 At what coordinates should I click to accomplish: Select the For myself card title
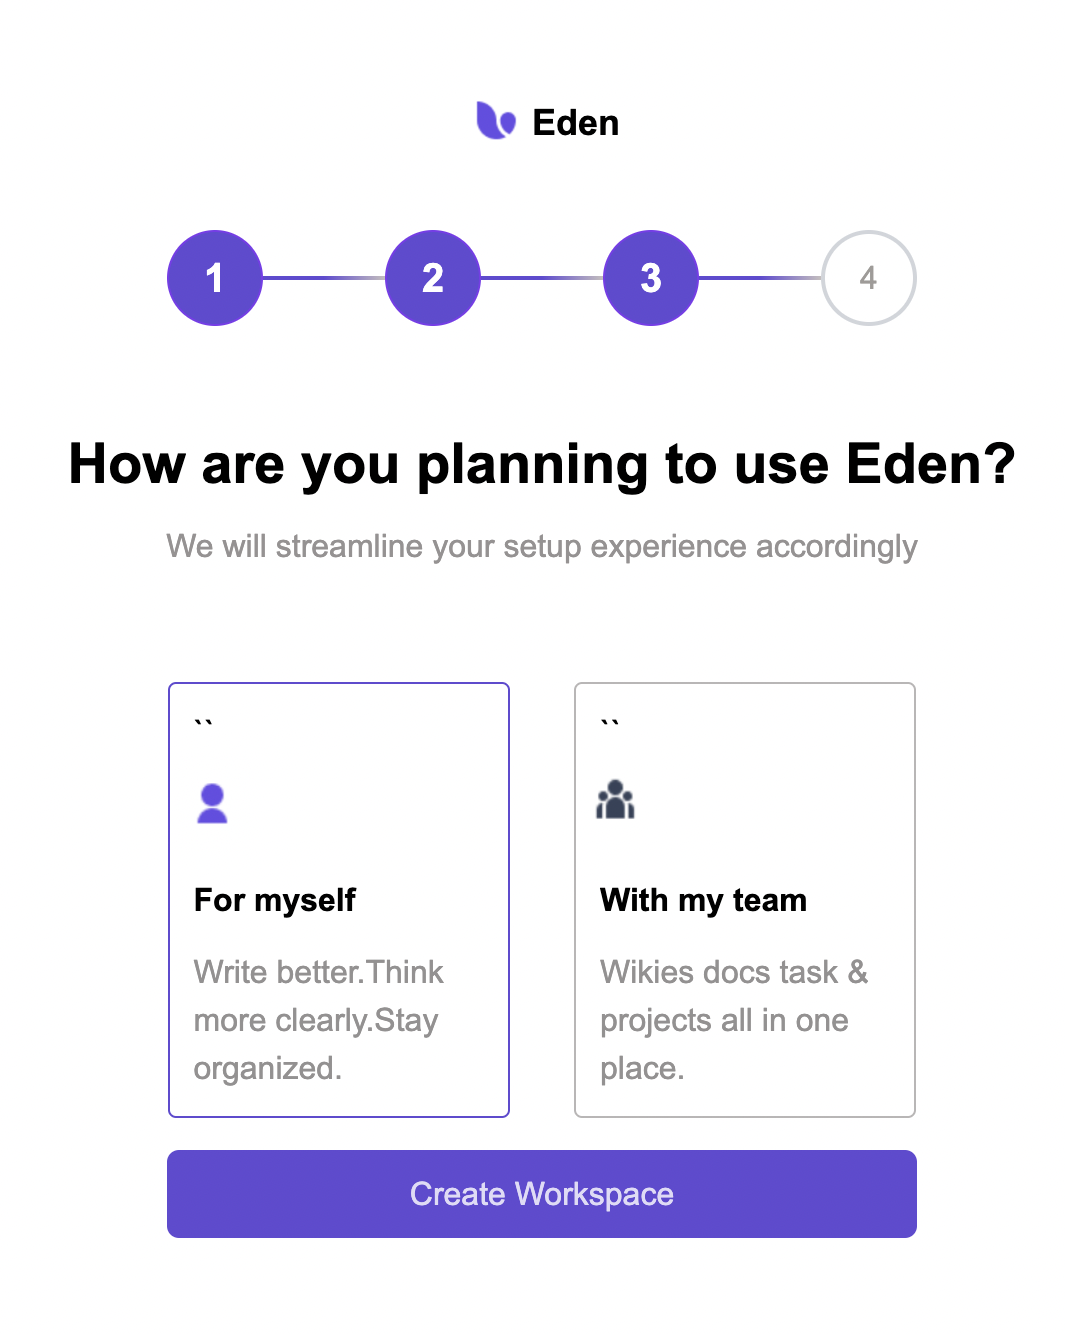(274, 899)
